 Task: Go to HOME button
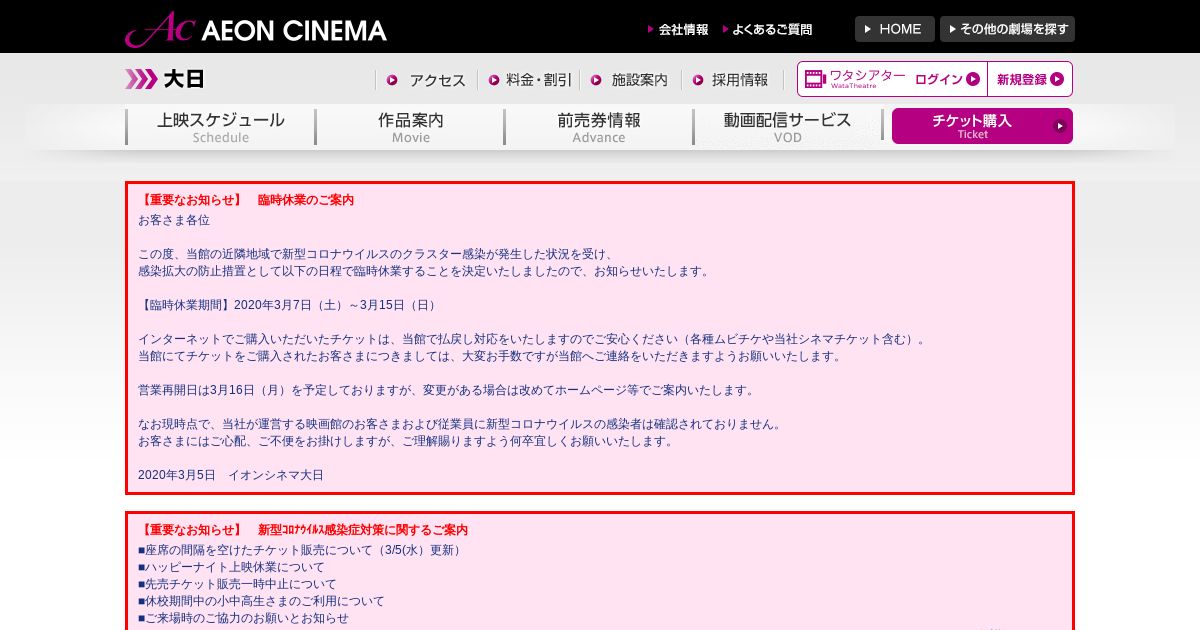[x=894, y=29]
